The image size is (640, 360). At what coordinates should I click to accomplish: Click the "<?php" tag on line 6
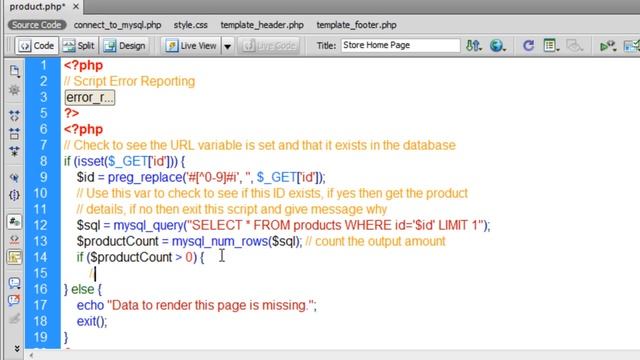83,129
